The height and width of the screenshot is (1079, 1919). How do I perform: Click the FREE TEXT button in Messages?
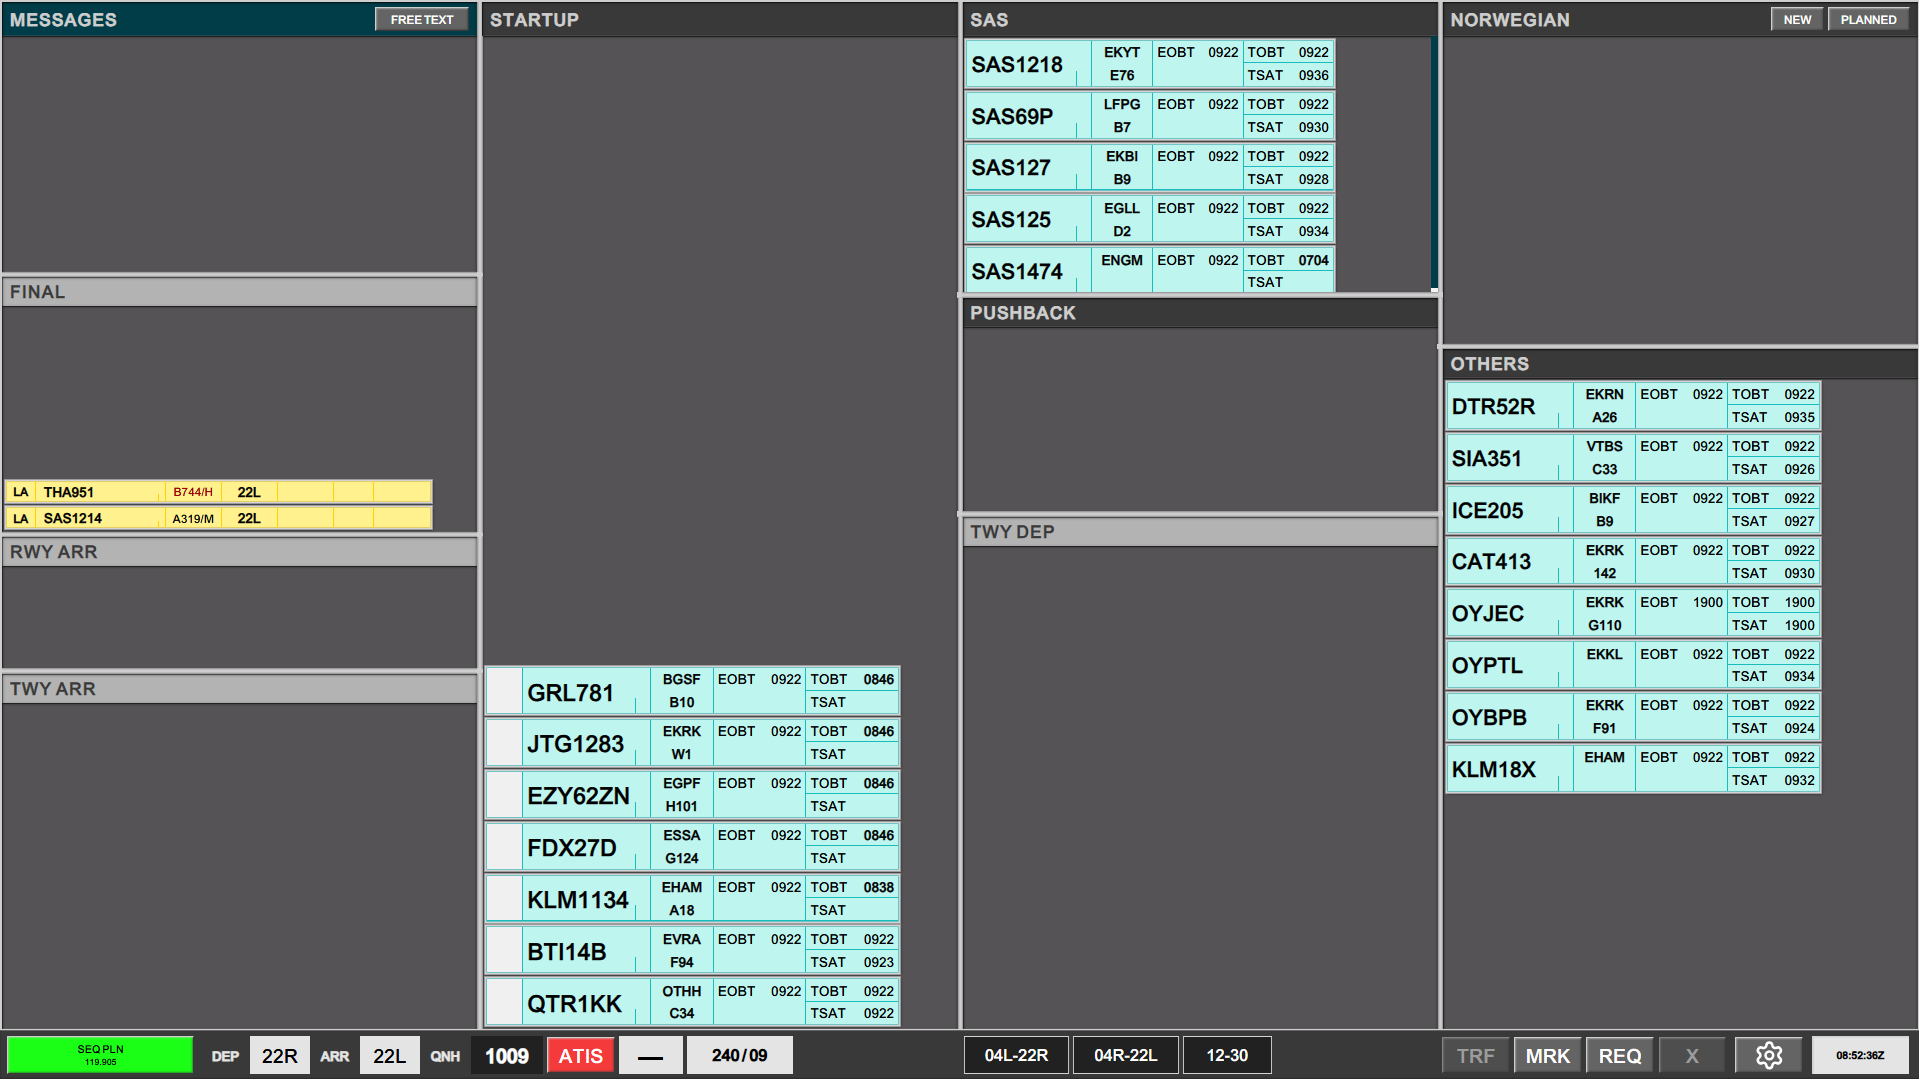[422, 20]
